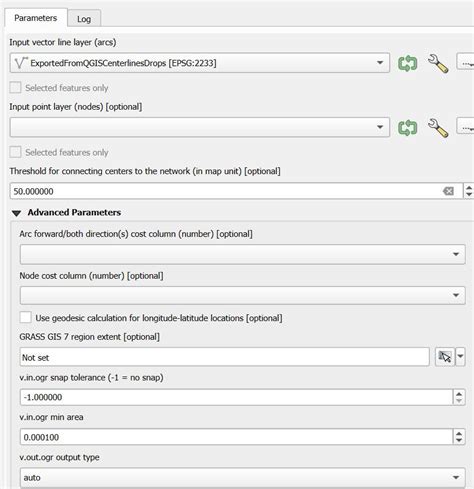Click iterate-over-layer icon for nodes point layer
The width and height of the screenshot is (474, 489).
tap(407, 127)
